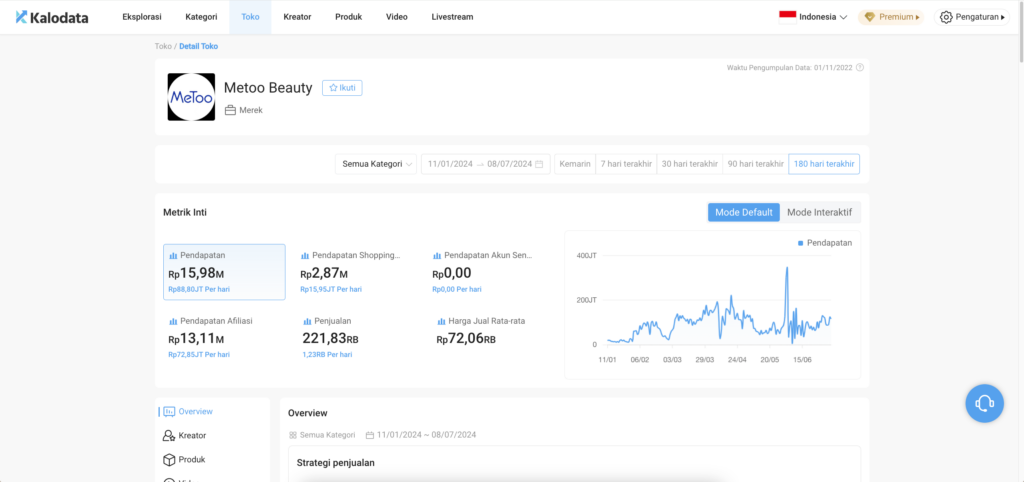The width and height of the screenshot is (1024, 482).
Task: Click the Rp15,95JT Per hari text
Action: pyautogui.click(x=331, y=289)
